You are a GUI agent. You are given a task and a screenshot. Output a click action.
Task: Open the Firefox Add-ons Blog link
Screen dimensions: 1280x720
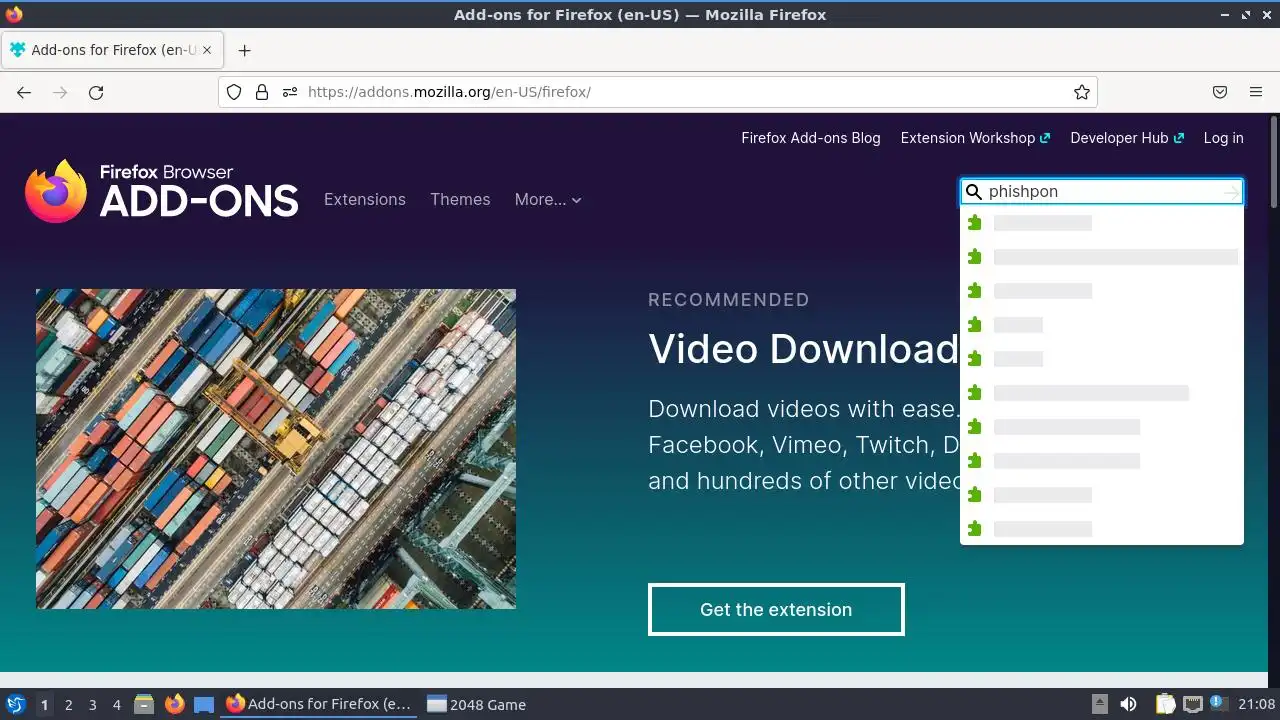811,138
